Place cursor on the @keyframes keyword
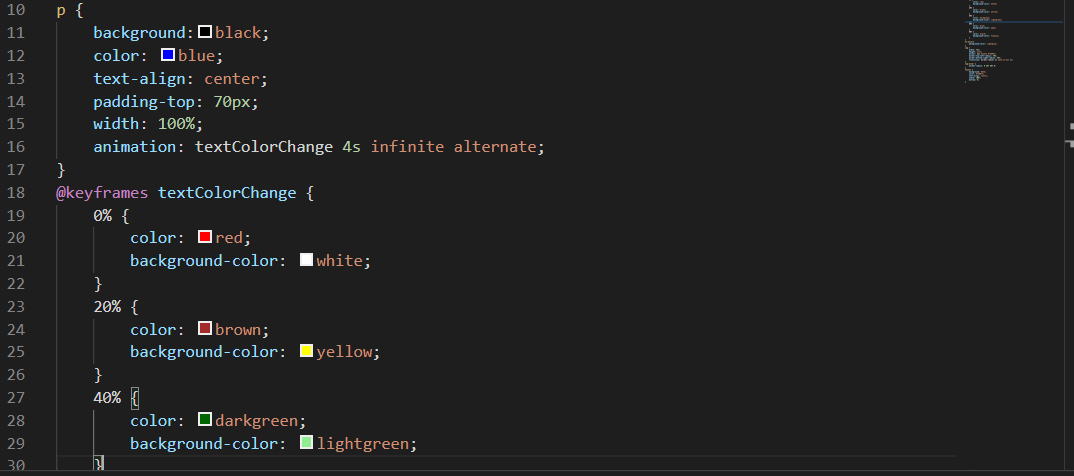The height and width of the screenshot is (476, 1074). pos(102,192)
